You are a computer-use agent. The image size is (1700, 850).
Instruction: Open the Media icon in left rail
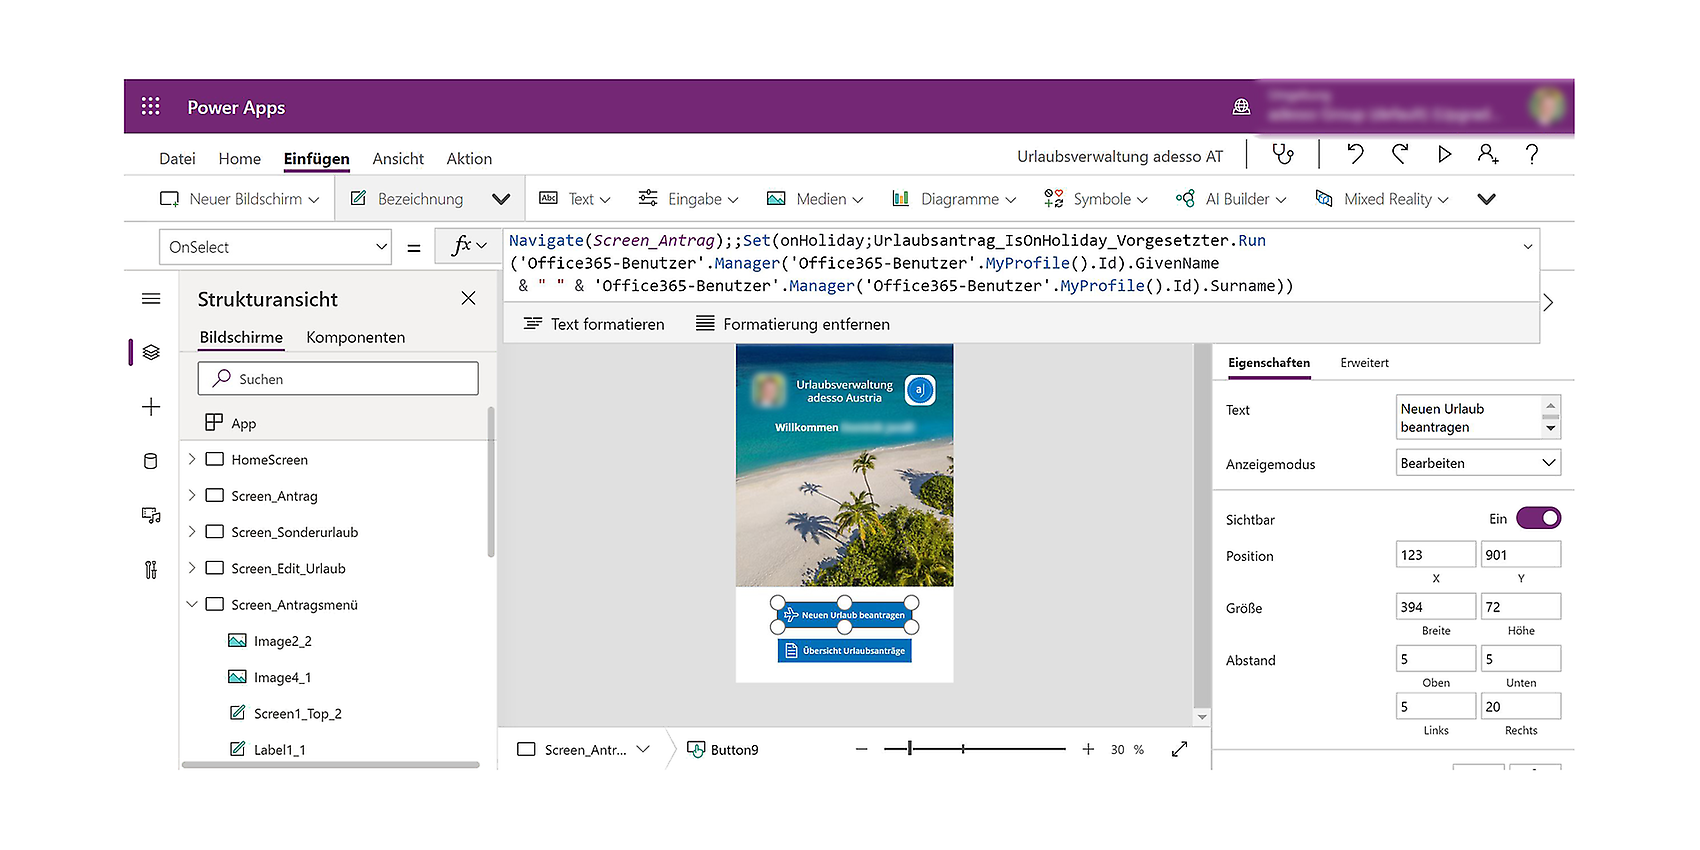coord(151,515)
